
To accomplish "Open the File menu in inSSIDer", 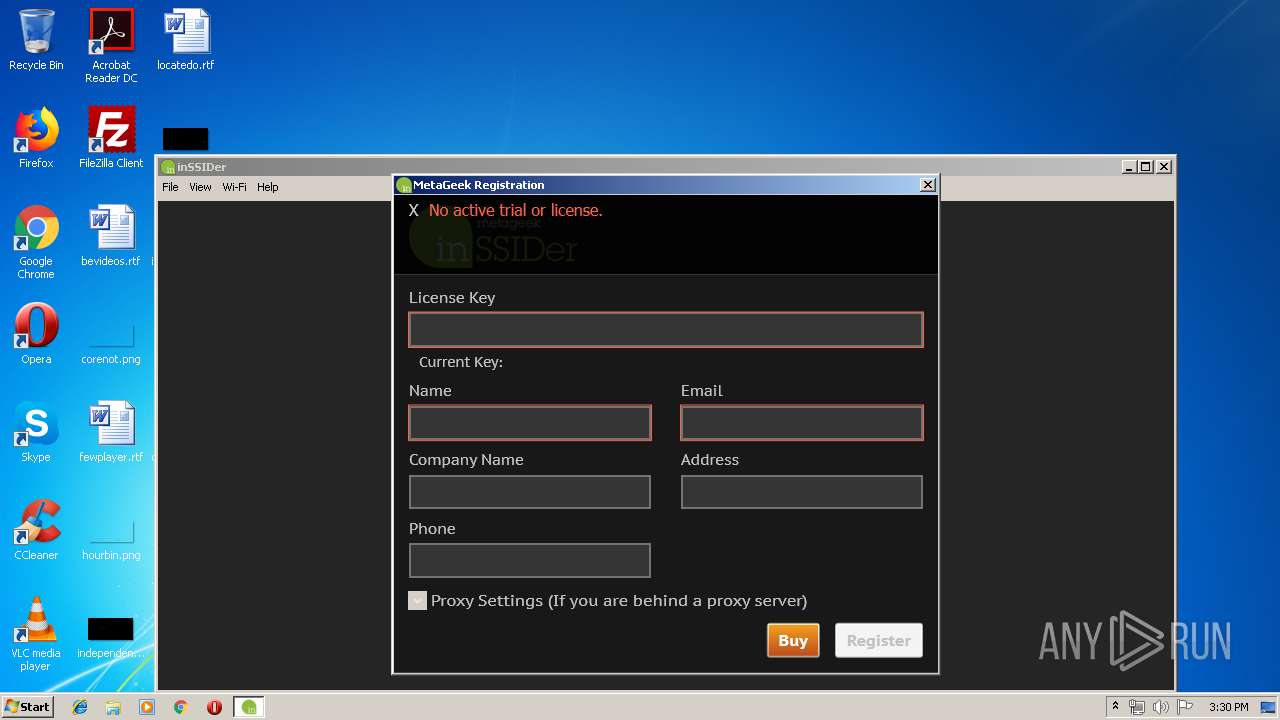I will coord(170,187).
